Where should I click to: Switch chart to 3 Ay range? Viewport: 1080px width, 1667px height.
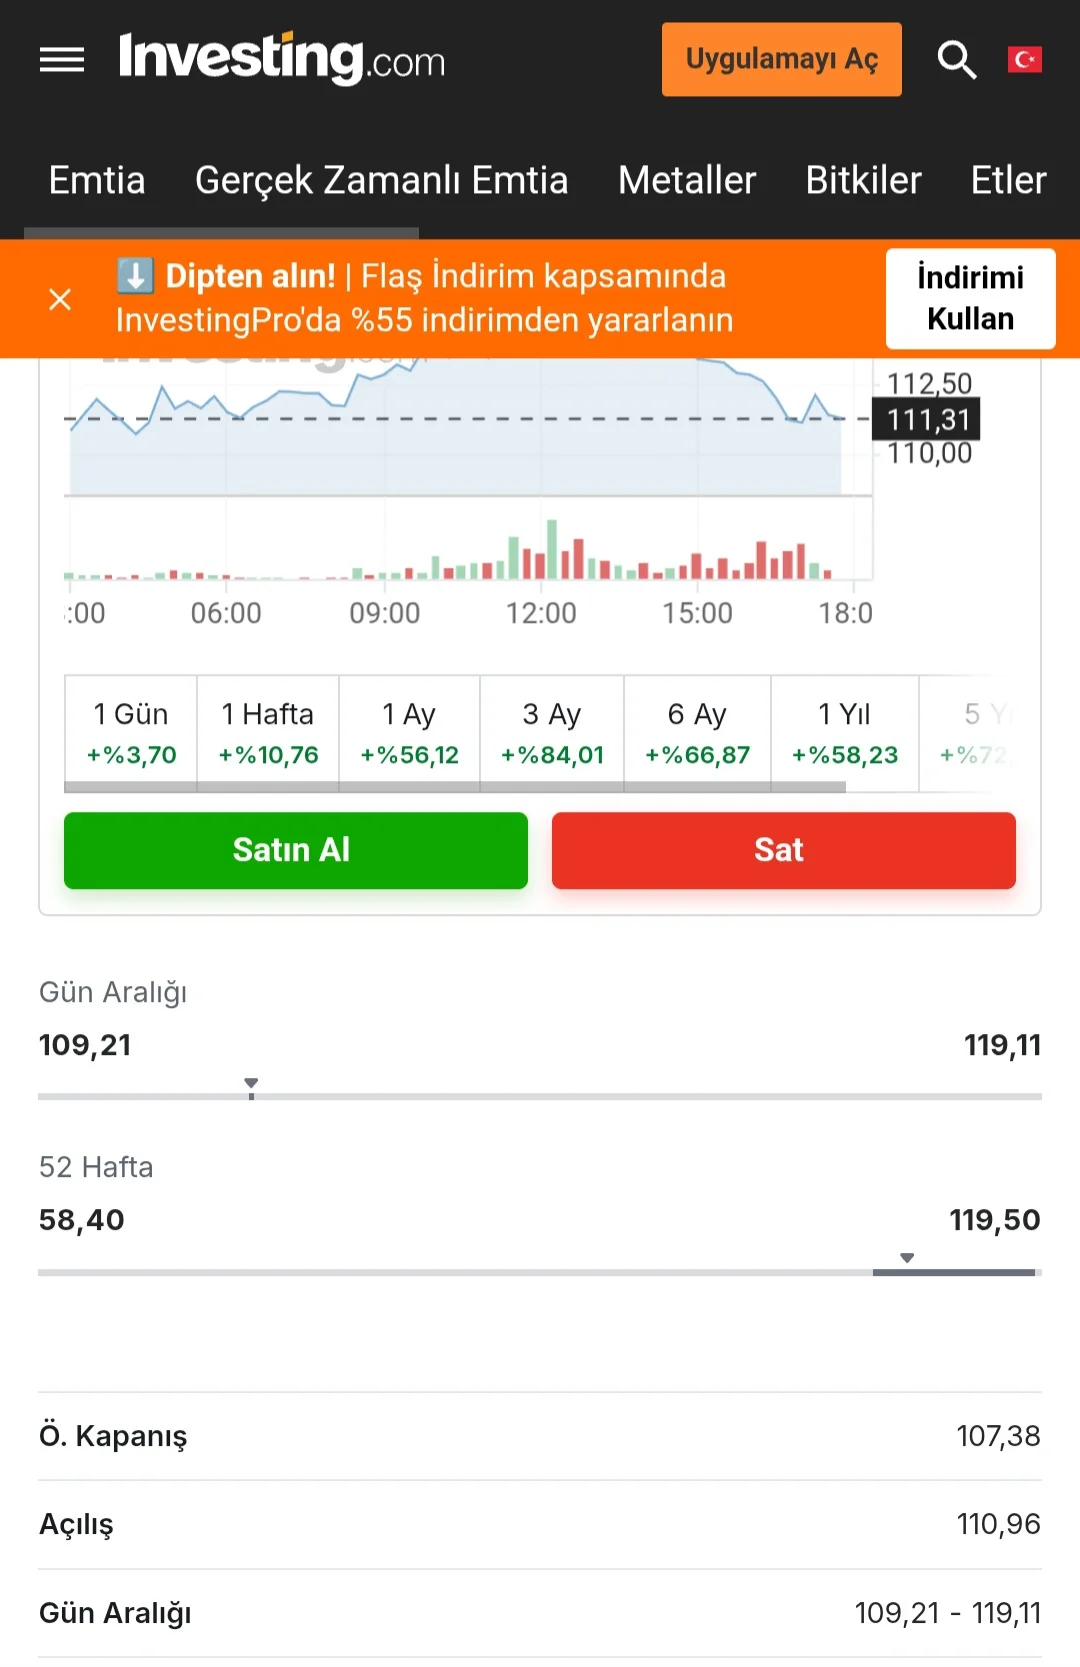pyautogui.click(x=552, y=733)
